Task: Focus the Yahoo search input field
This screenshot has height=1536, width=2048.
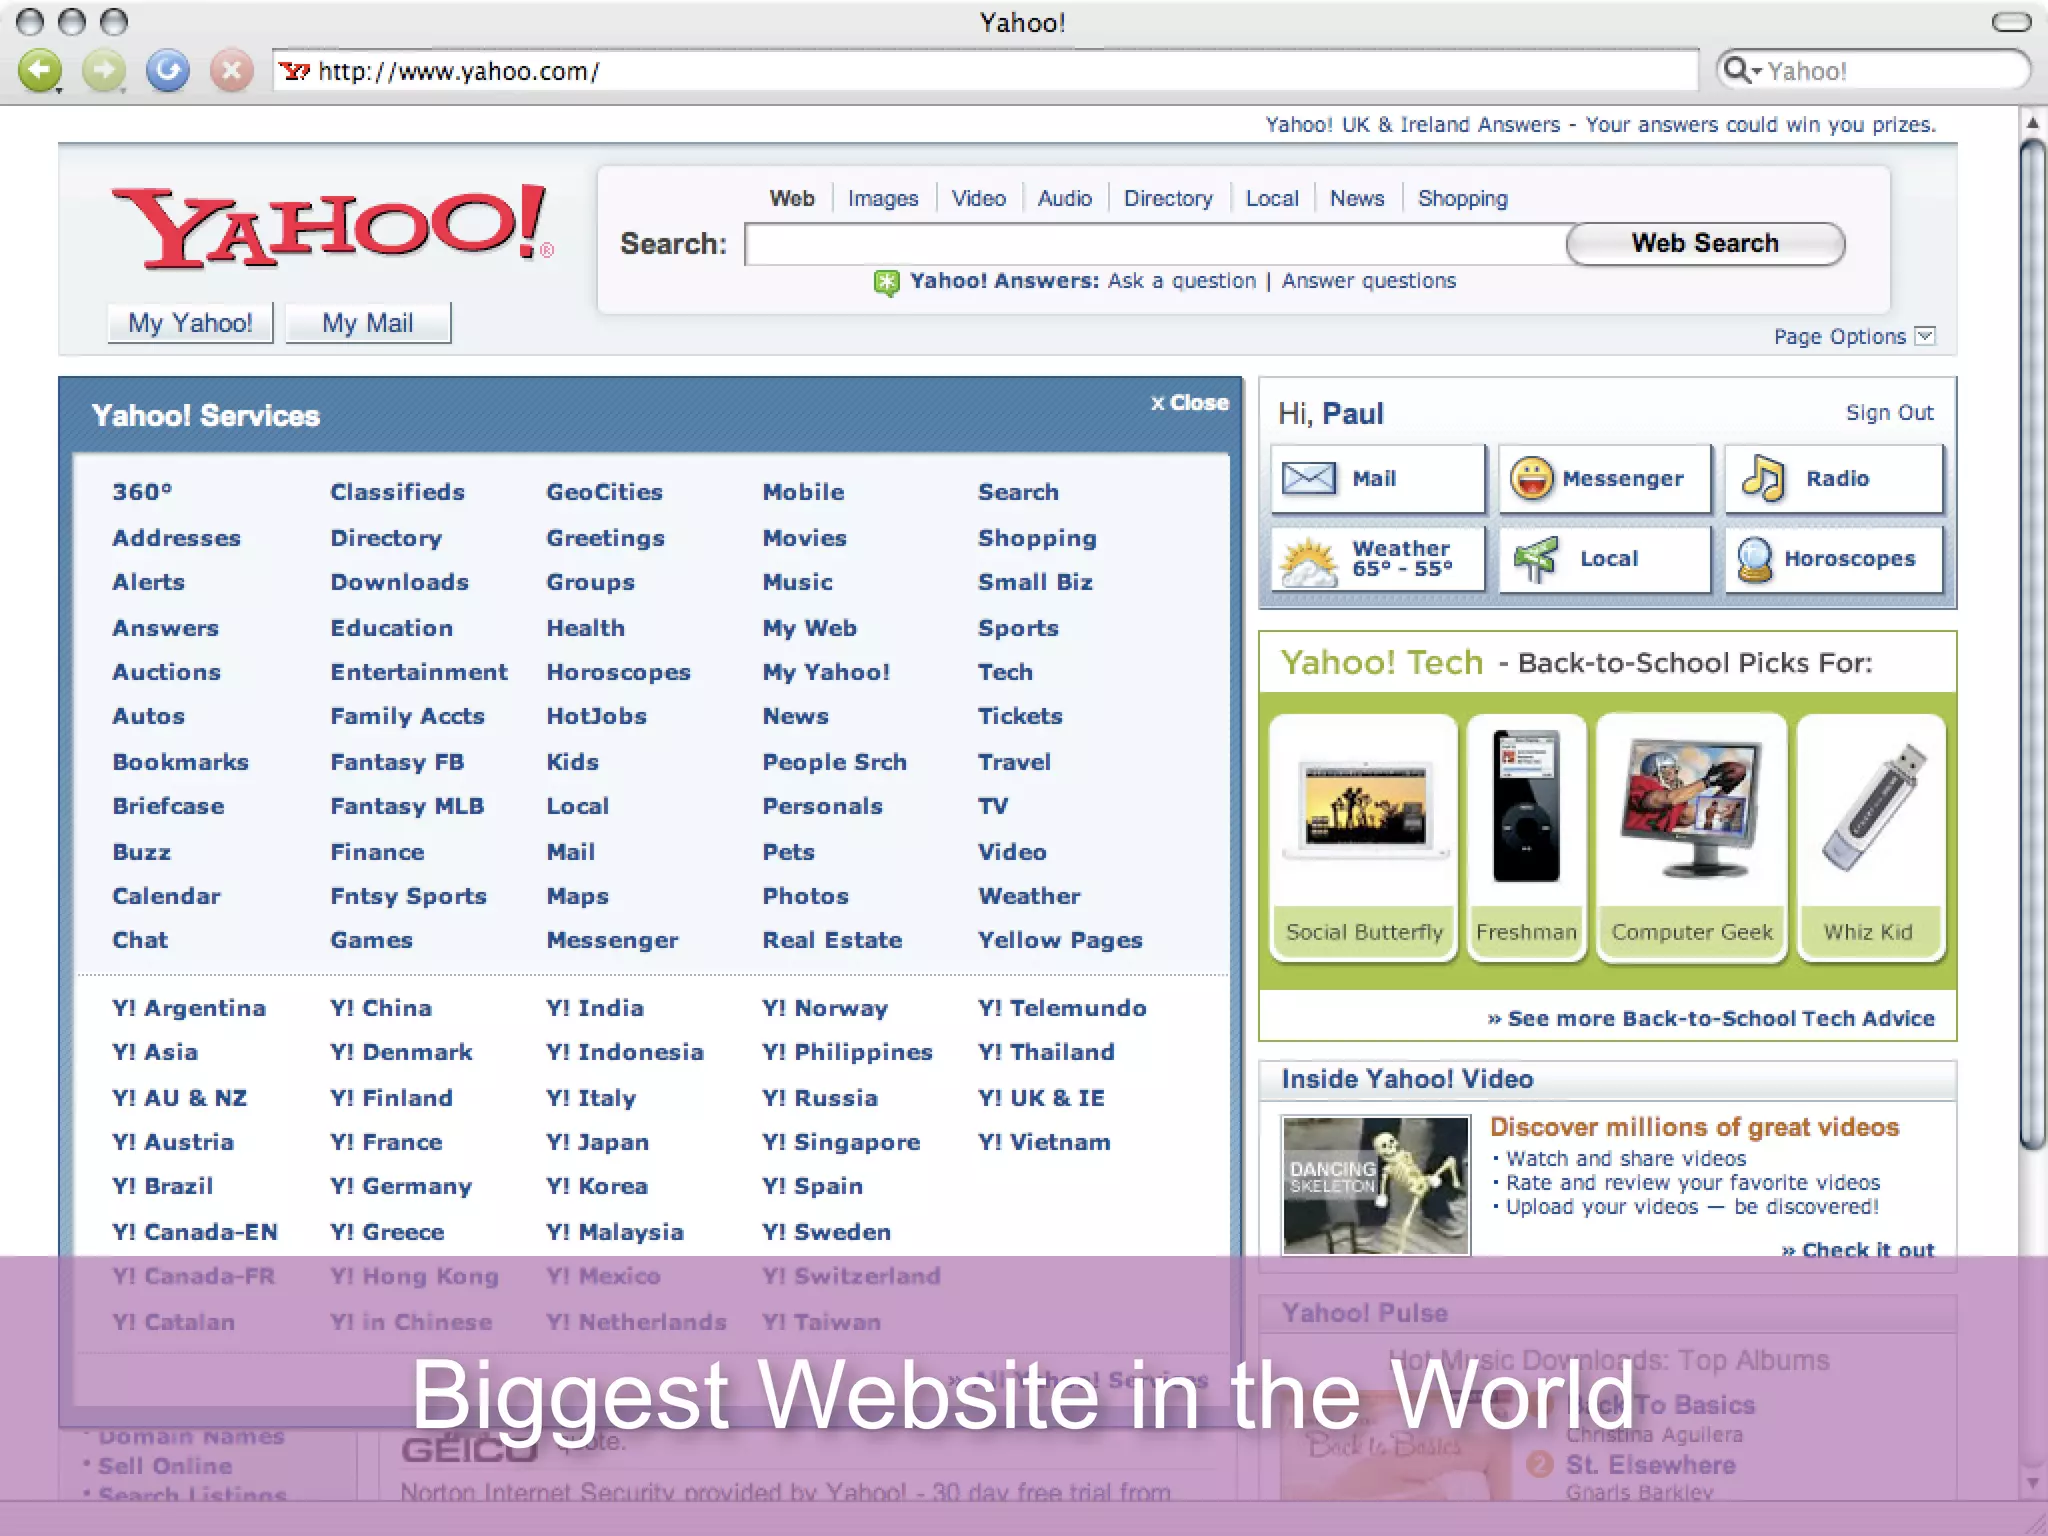Action: coord(1156,245)
